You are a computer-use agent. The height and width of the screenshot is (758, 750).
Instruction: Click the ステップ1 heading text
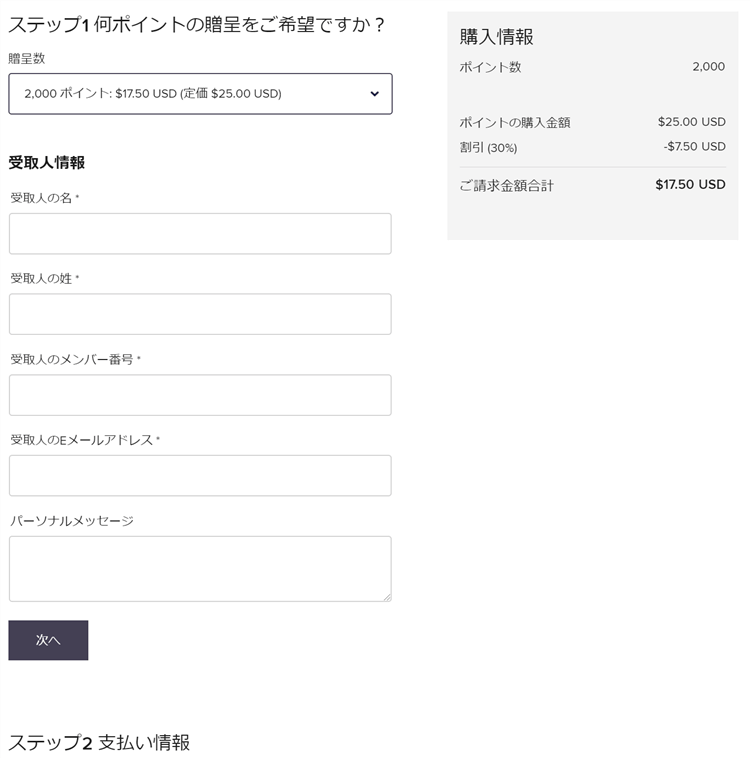pyautogui.click(x=197, y=24)
